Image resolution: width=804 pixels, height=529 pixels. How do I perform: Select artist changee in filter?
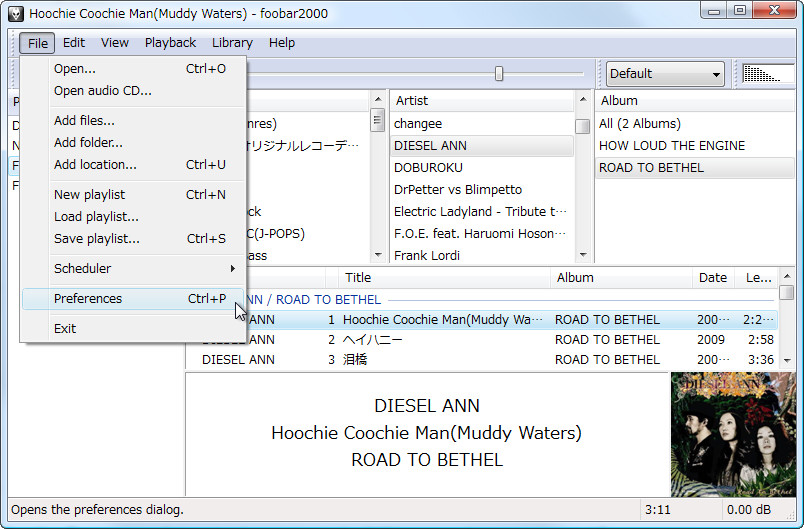pos(481,124)
